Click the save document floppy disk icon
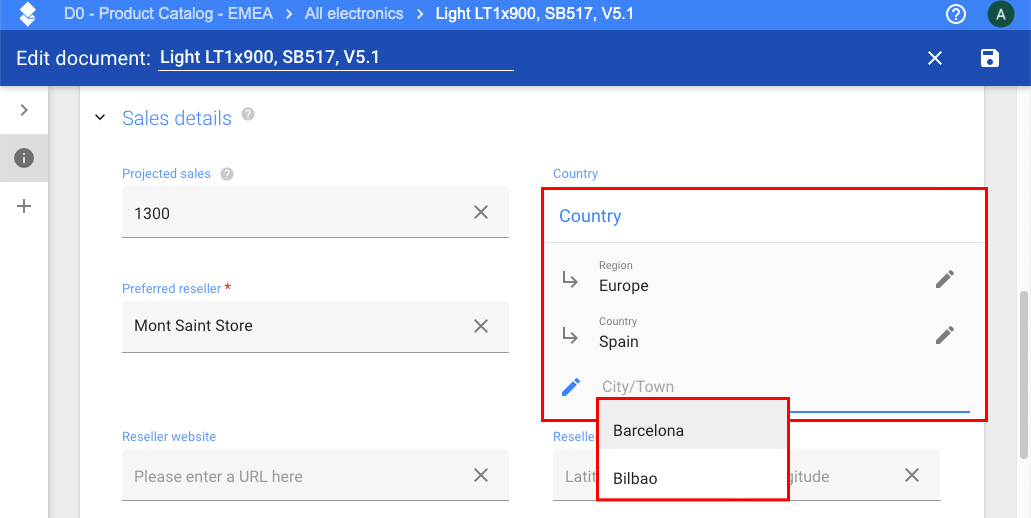Screen dimensions: 1031x518 tap(989, 58)
